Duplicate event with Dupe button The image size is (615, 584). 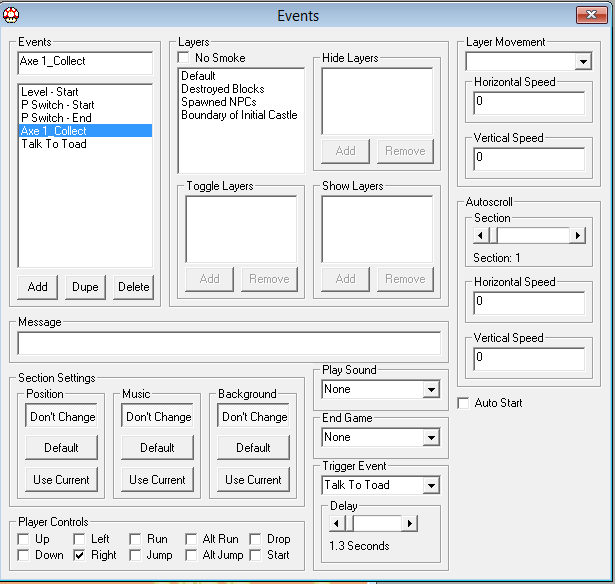[86, 287]
